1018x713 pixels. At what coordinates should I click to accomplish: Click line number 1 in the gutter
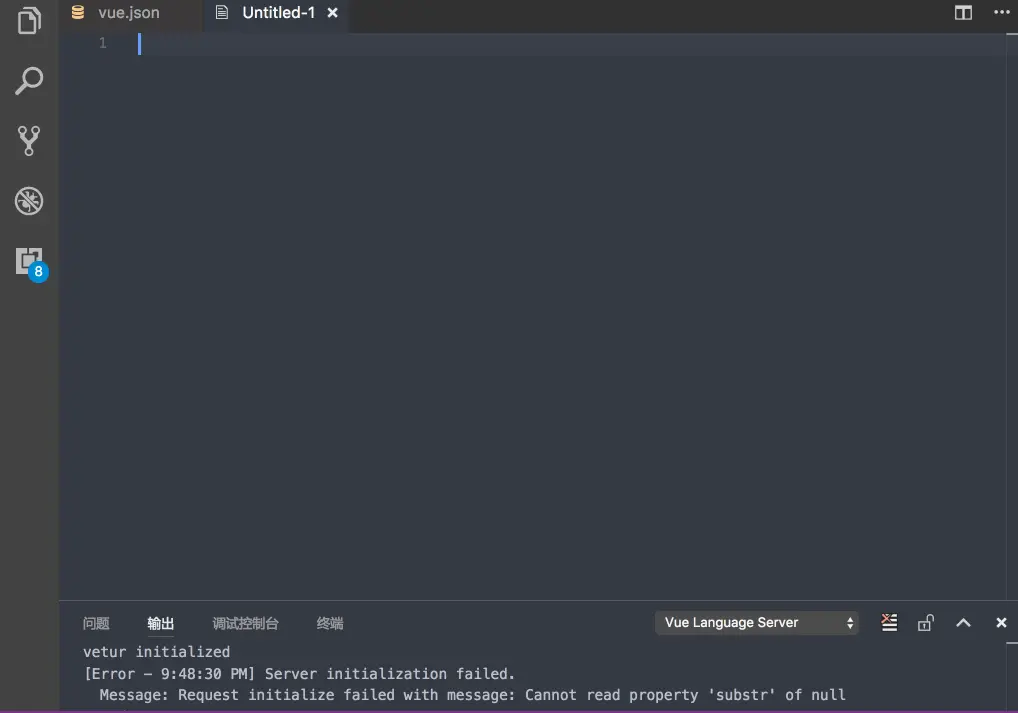[103, 43]
